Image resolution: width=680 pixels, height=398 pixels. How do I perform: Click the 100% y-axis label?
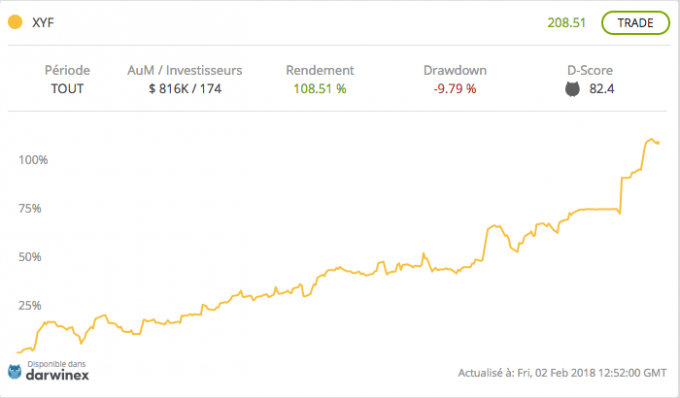pos(33,160)
